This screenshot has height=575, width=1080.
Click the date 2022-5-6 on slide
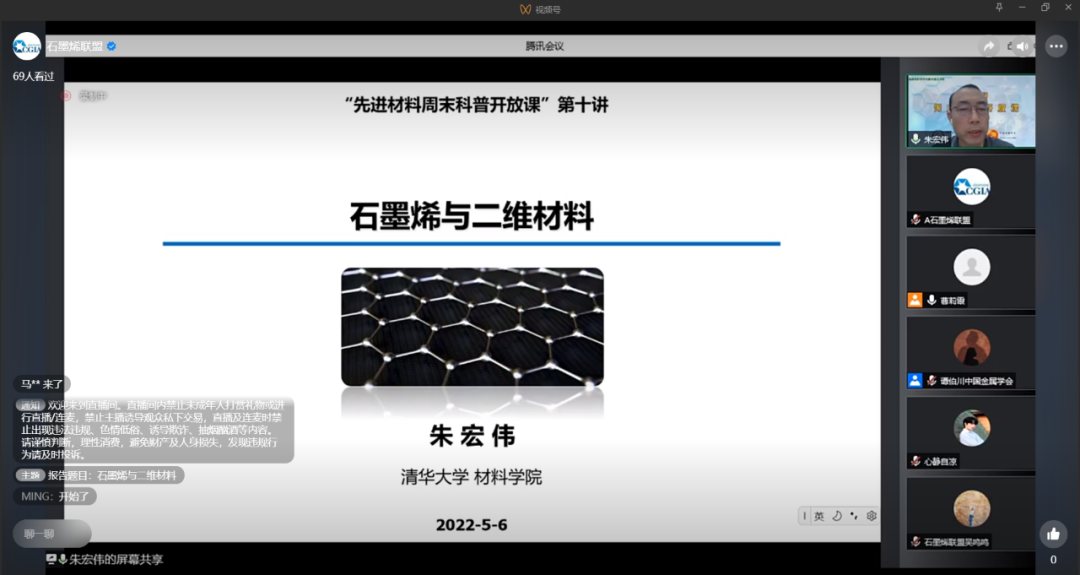pyautogui.click(x=472, y=525)
